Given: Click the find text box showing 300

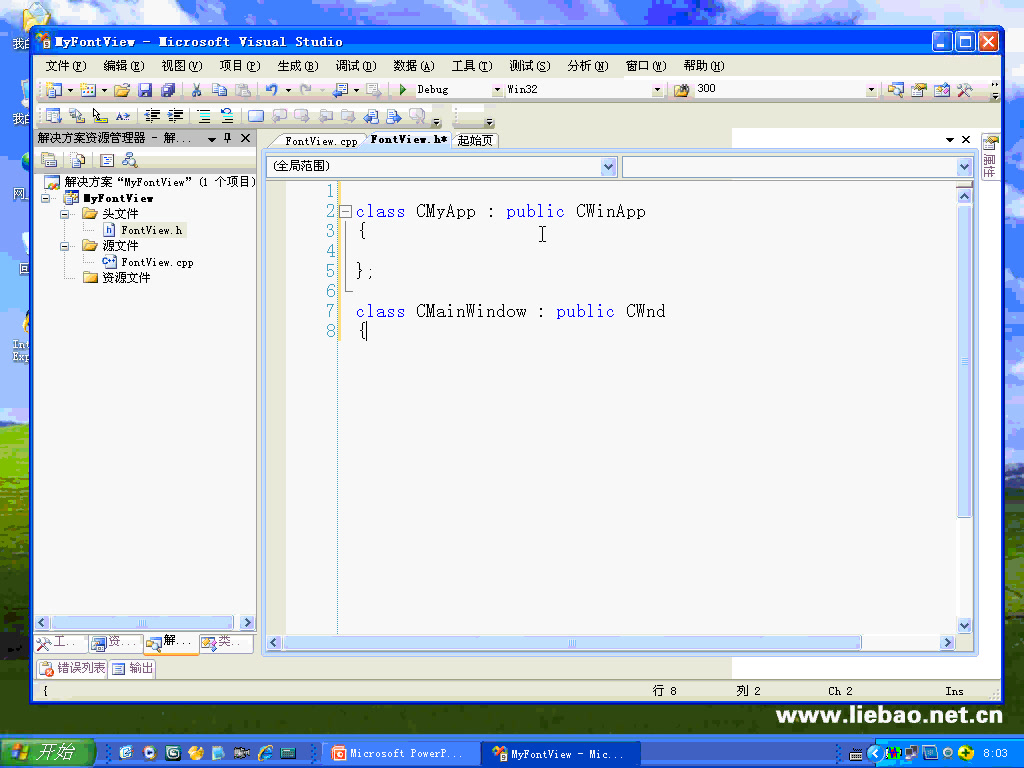Looking at the screenshot, I should (778, 89).
